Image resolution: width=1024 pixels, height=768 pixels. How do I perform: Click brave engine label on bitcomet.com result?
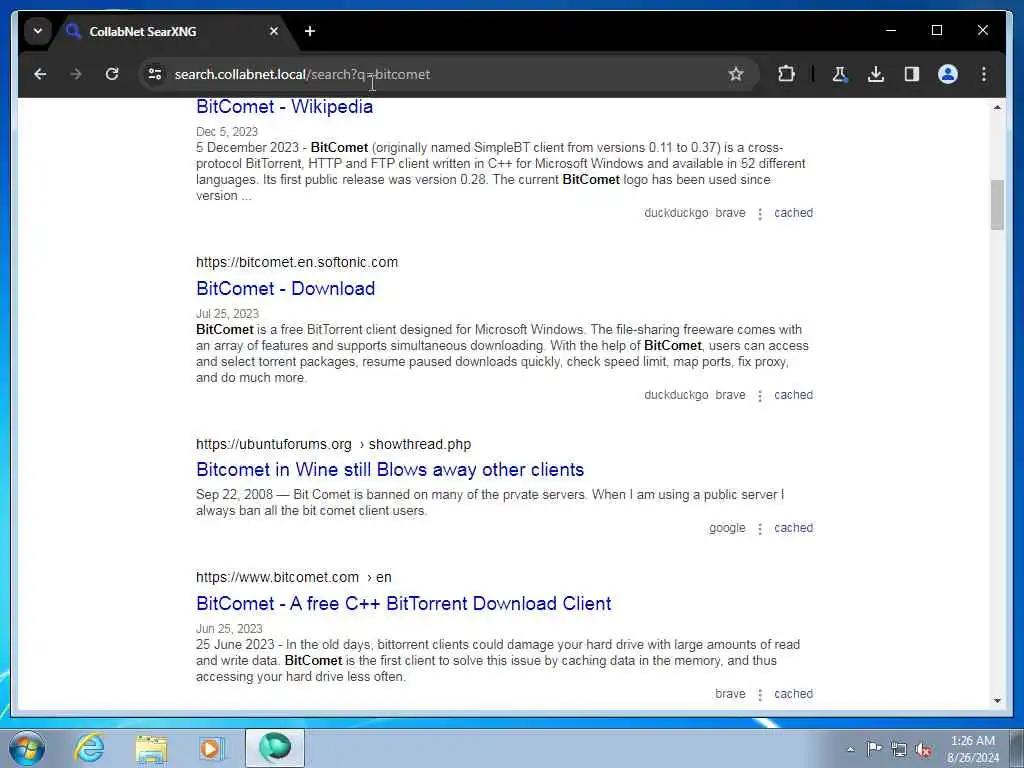[x=730, y=694]
